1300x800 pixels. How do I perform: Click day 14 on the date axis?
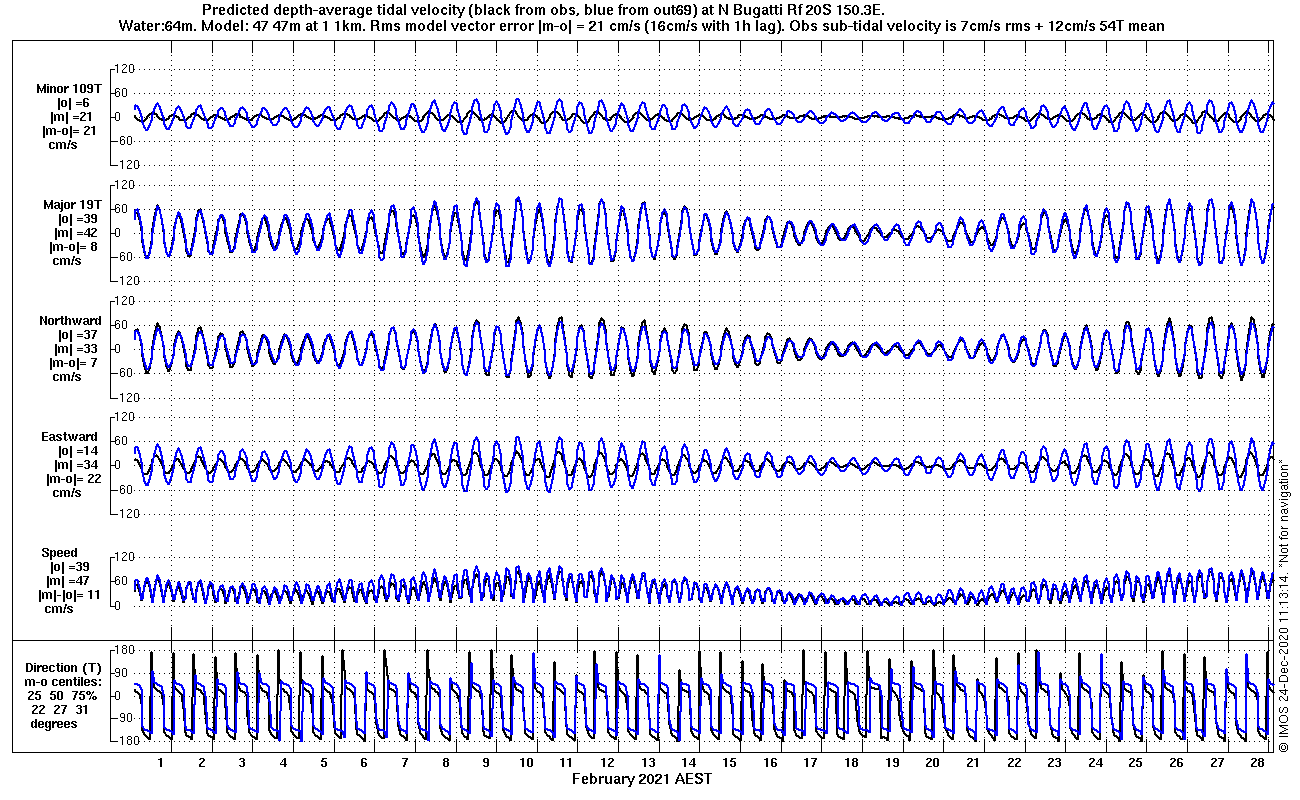pyautogui.click(x=690, y=763)
